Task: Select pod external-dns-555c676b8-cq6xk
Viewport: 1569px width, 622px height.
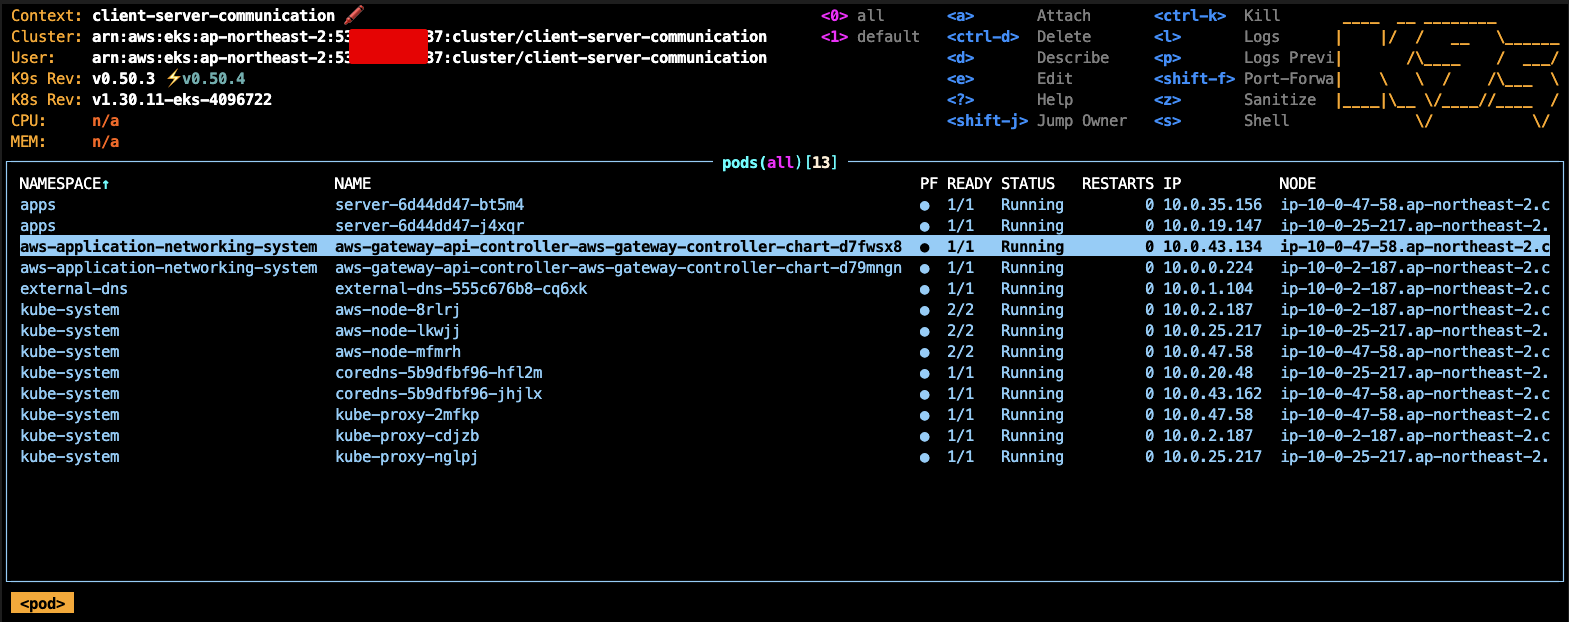Action: 461,289
